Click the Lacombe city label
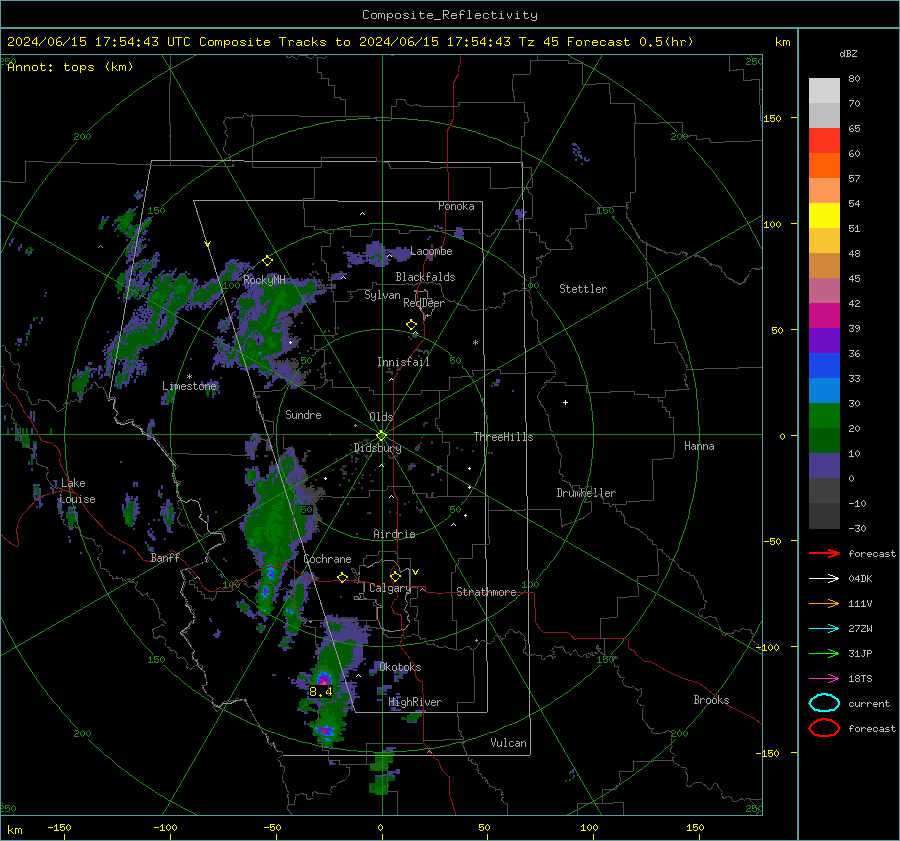Screen dimensions: 900x841 click(431, 251)
